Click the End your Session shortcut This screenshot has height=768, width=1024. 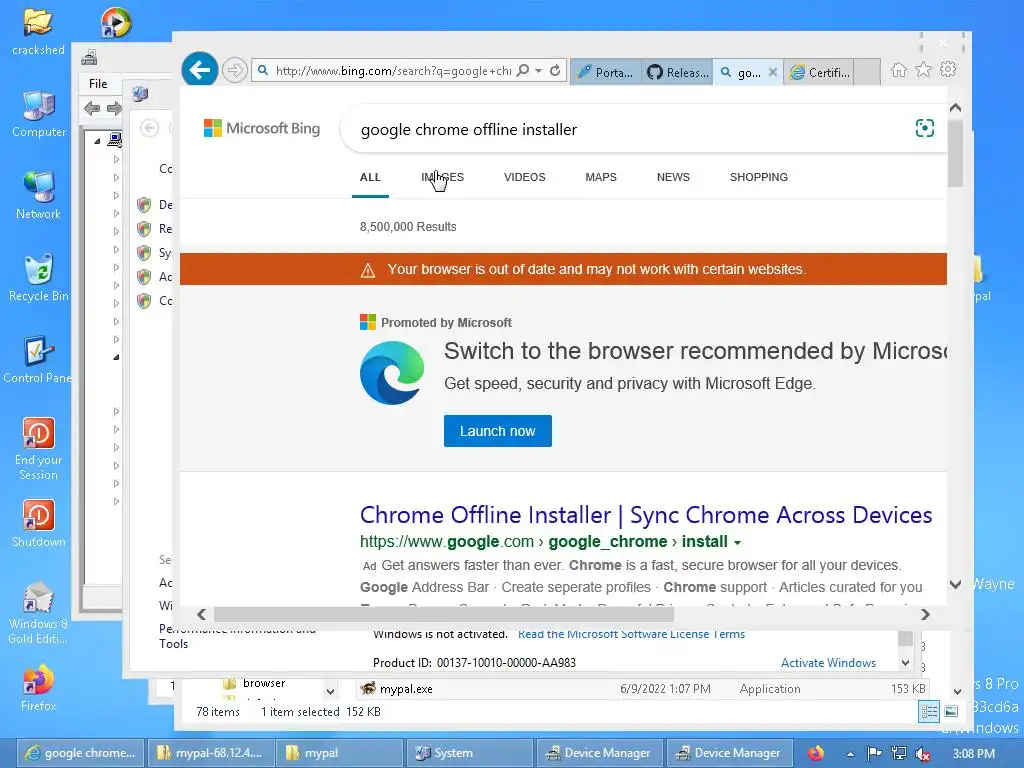point(39,449)
